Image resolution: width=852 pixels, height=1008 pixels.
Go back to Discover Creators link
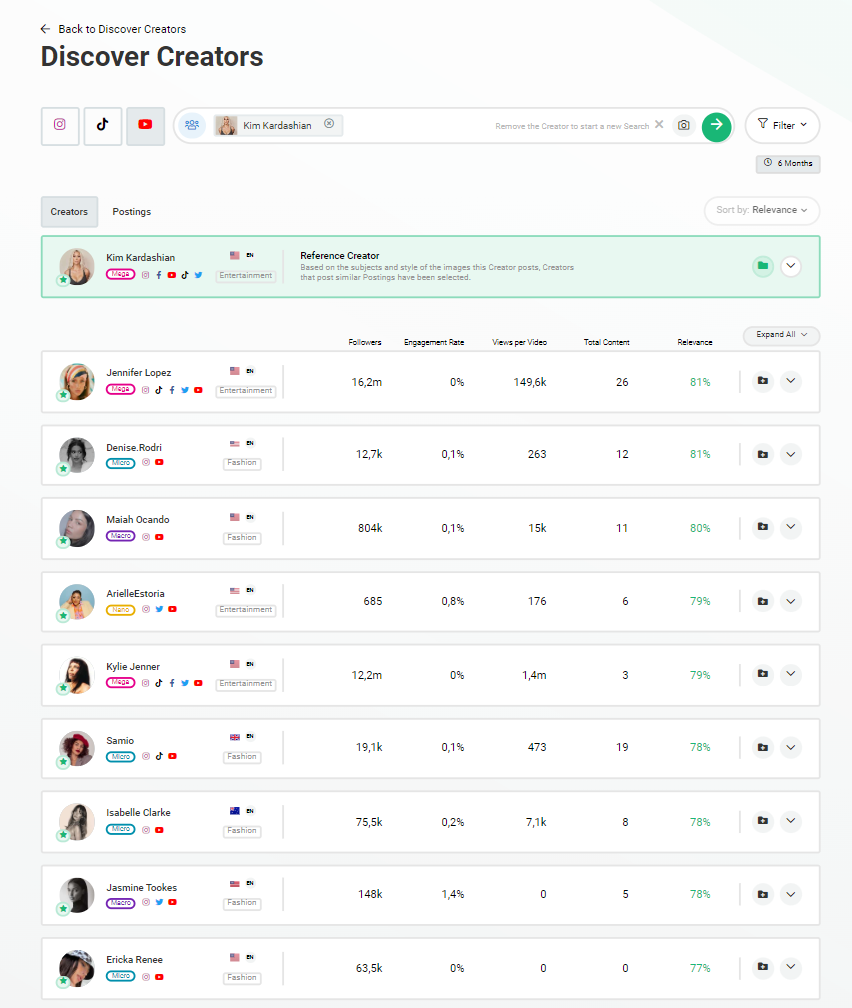[113, 29]
